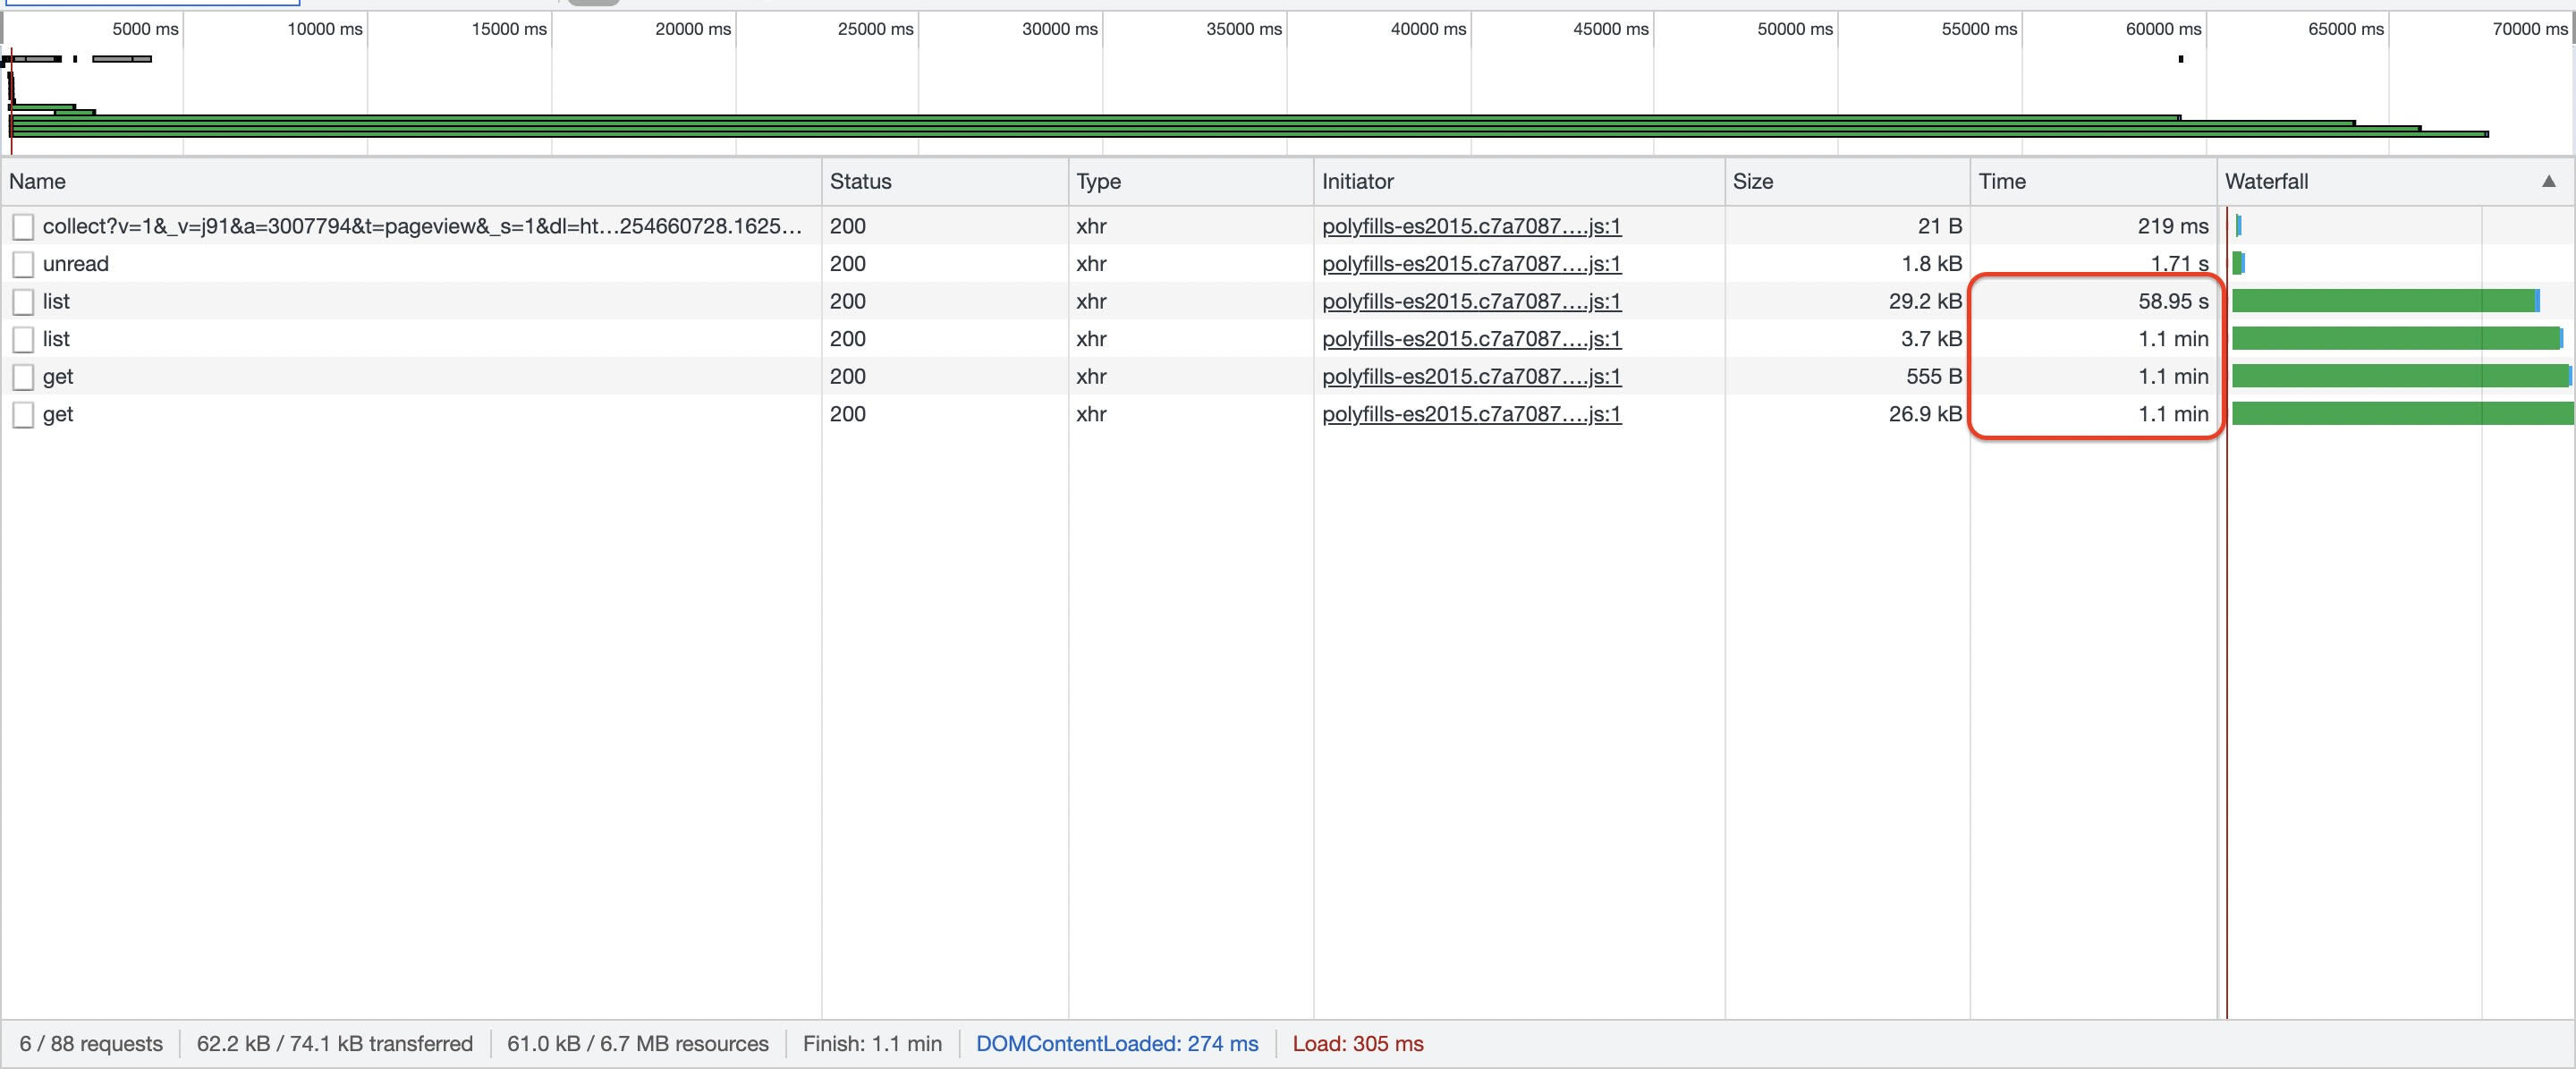Image resolution: width=2576 pixels, height=1069 pixels.
Task: Click the 30000 ms overview timeline marker
Action: 1059,29
